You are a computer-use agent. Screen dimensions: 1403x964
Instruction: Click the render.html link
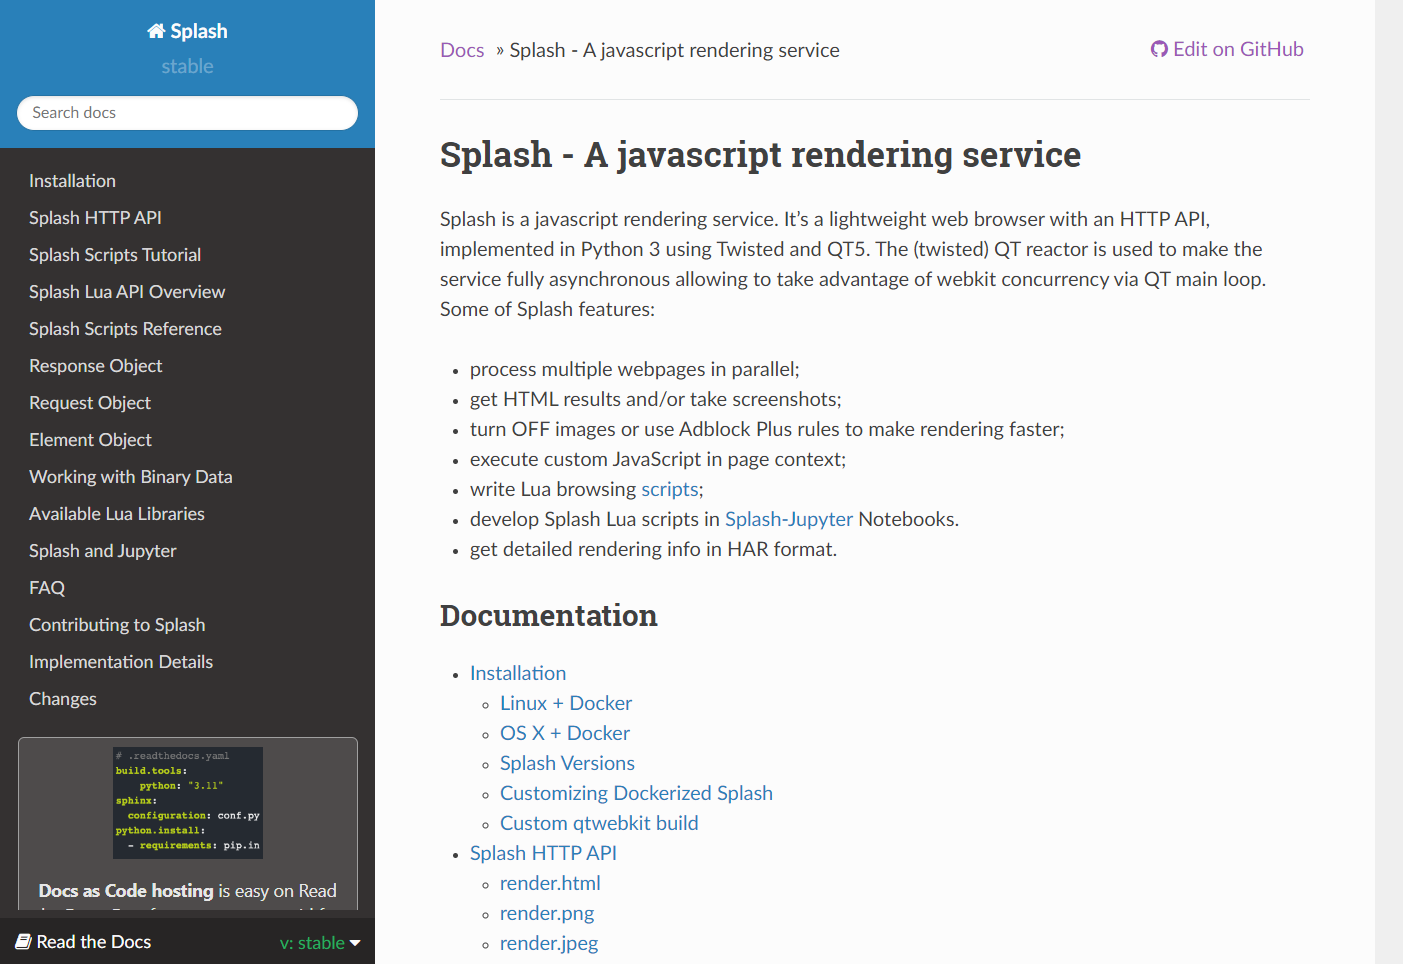point(550,883)
